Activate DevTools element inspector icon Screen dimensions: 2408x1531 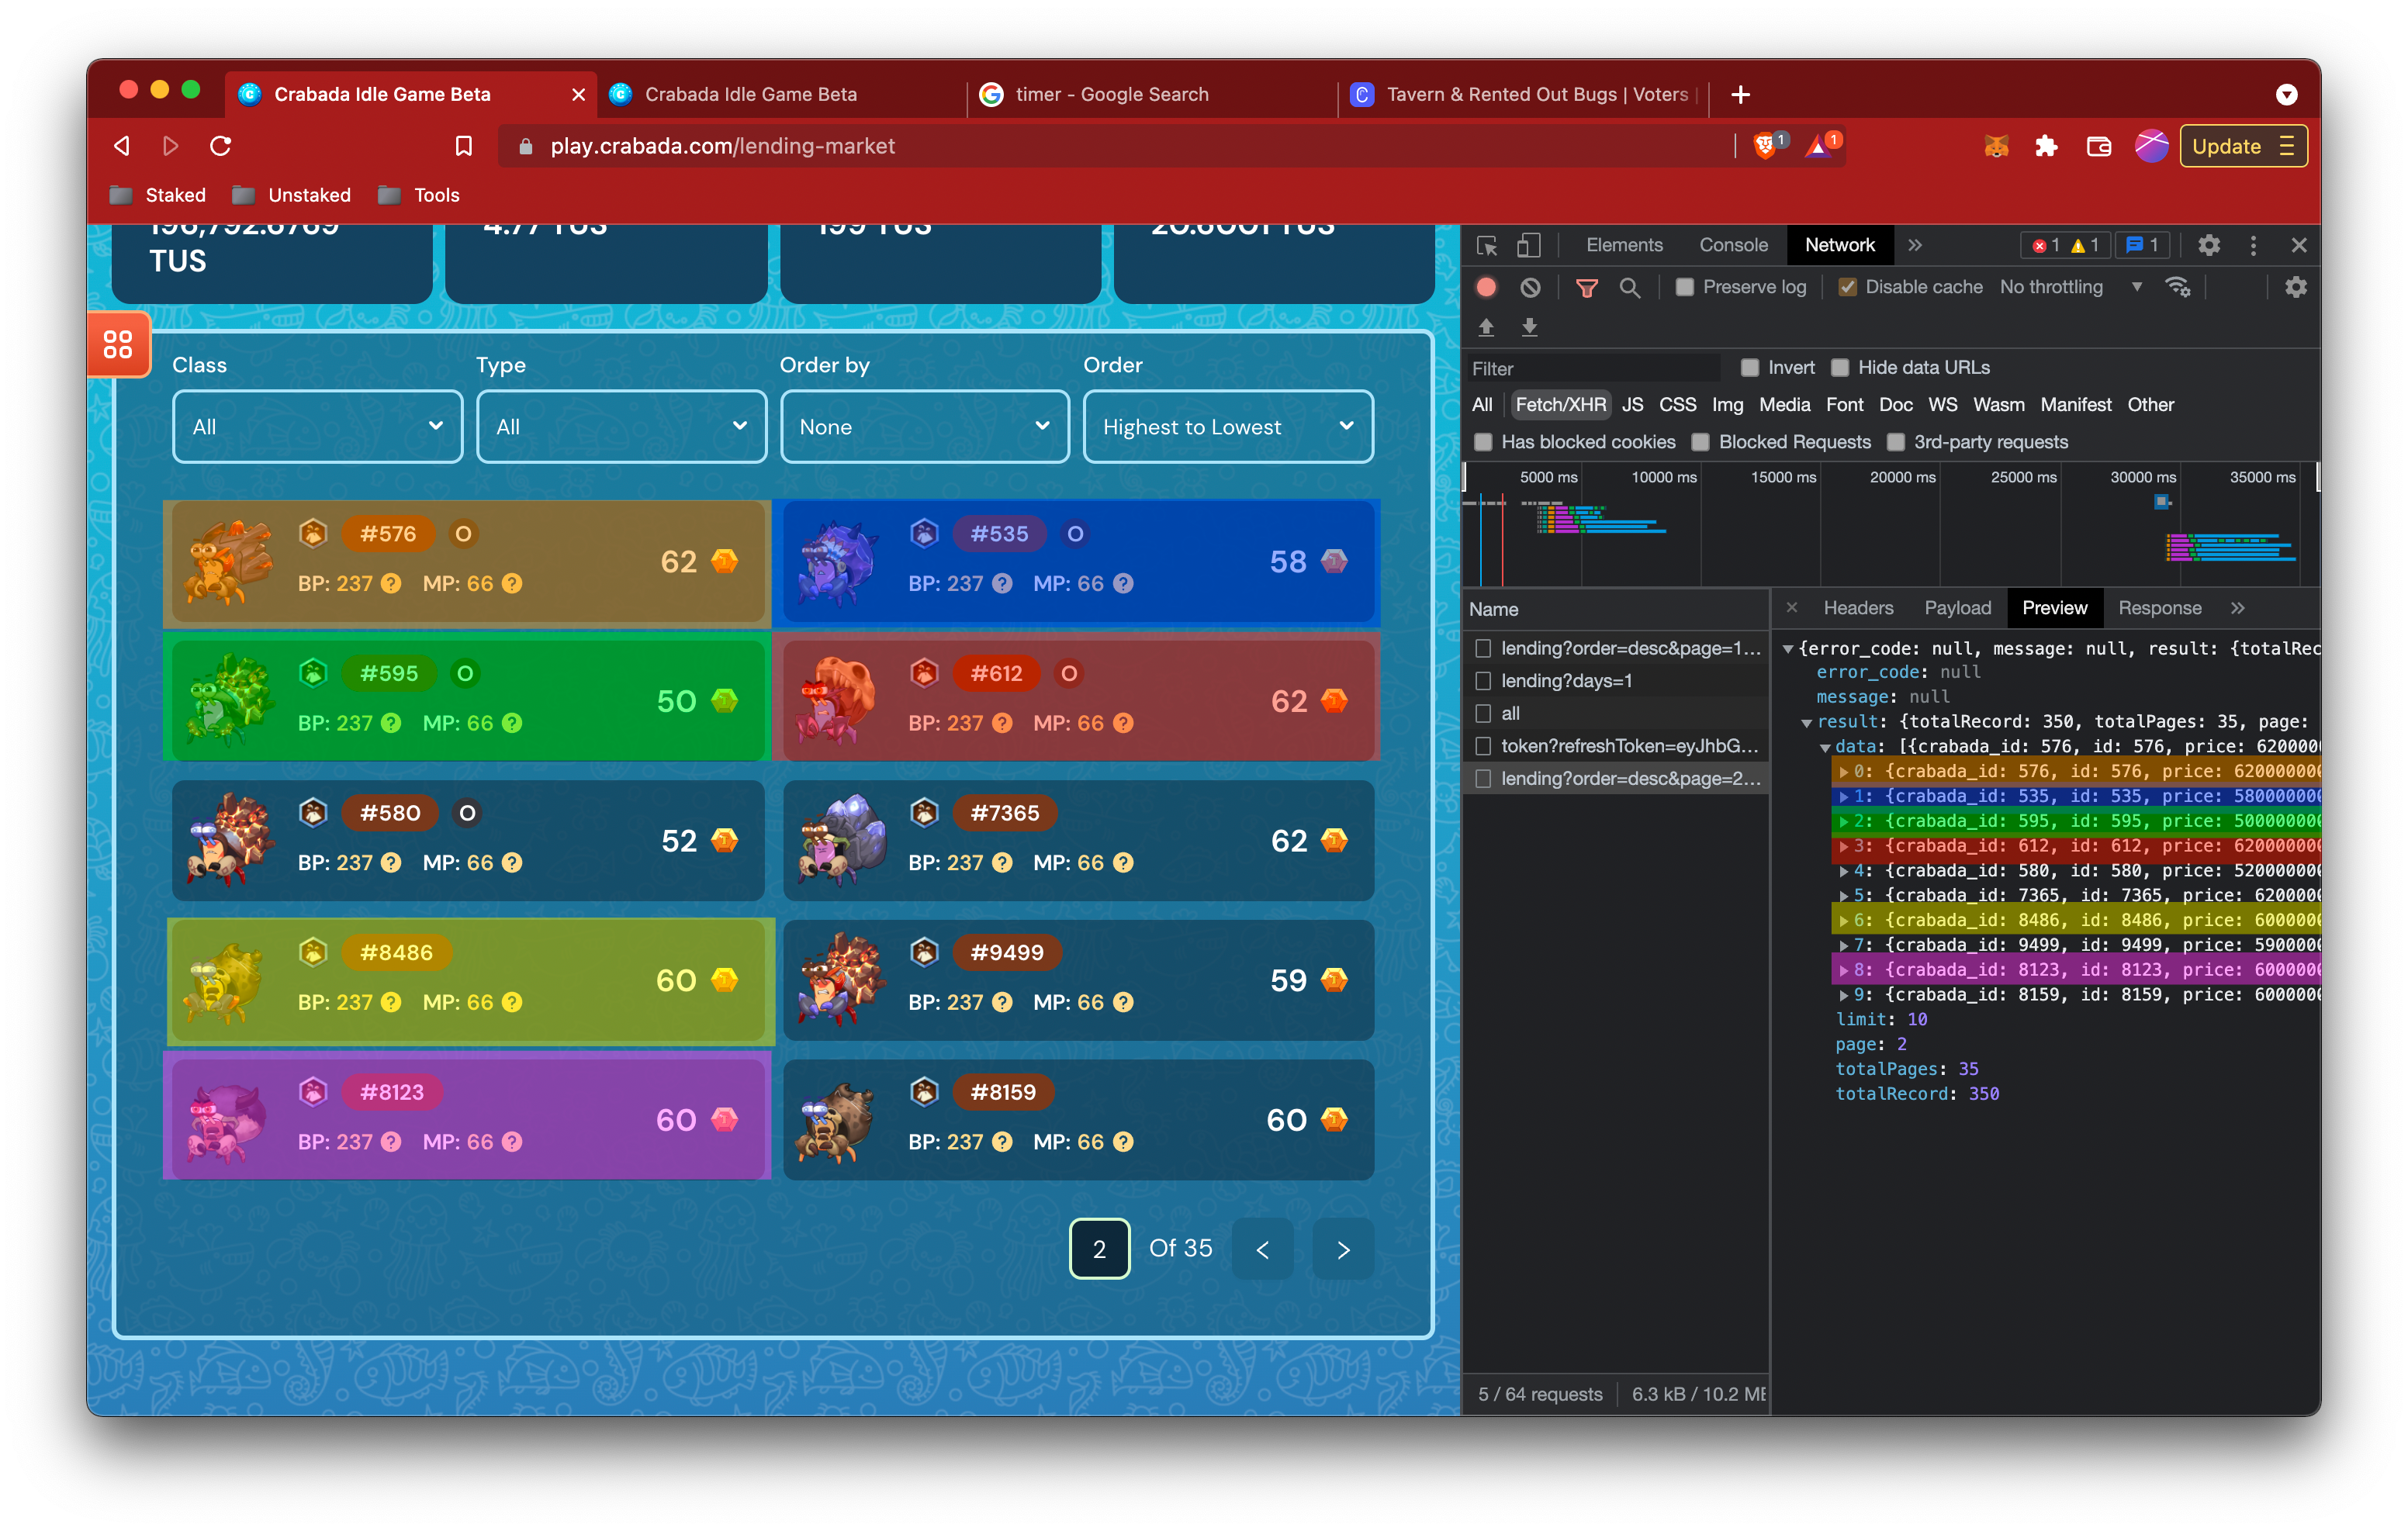(1486, 245)
